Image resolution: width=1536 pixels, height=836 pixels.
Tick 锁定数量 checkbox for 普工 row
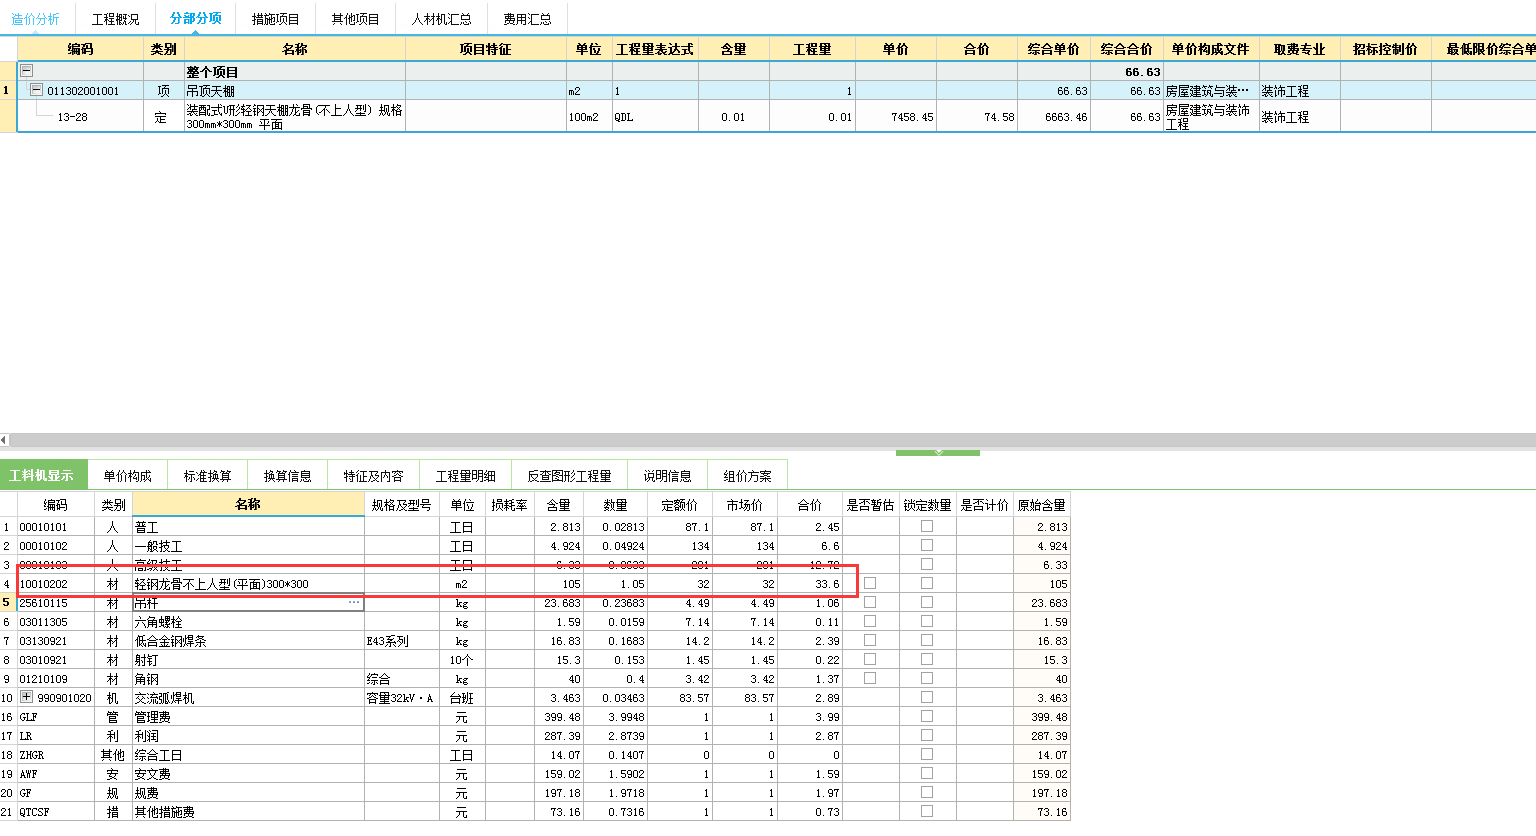click(x=927, y=526)
